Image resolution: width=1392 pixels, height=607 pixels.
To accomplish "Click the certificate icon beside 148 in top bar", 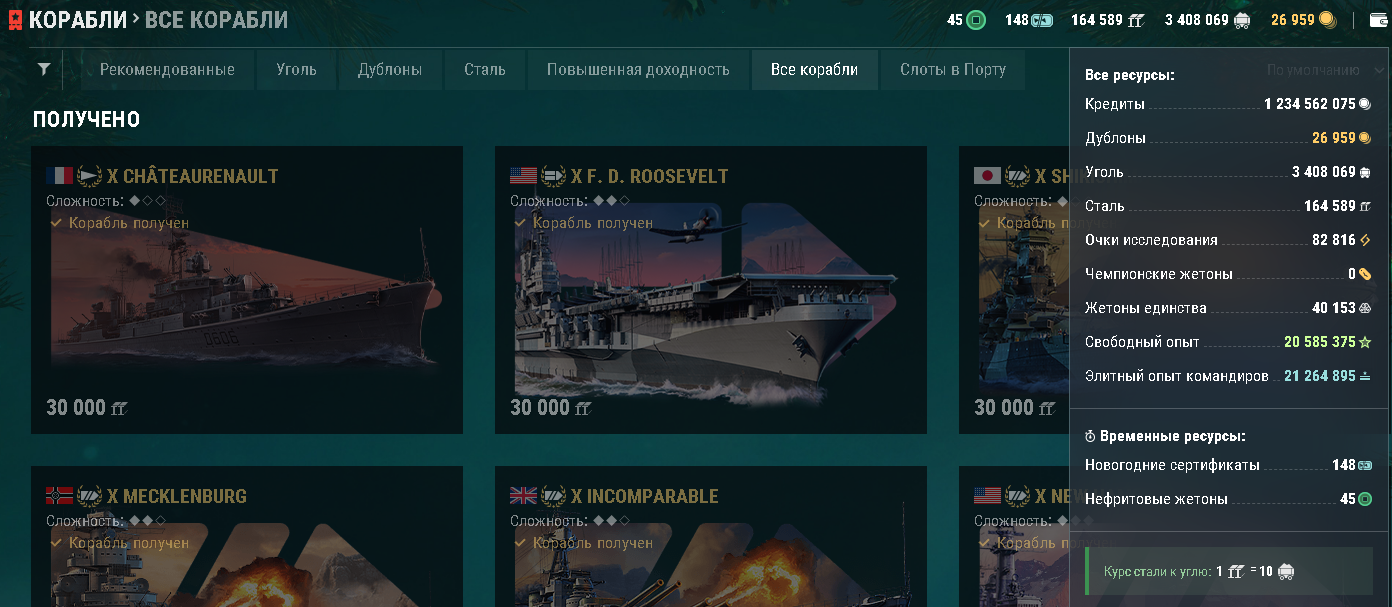I will 1043,20.
